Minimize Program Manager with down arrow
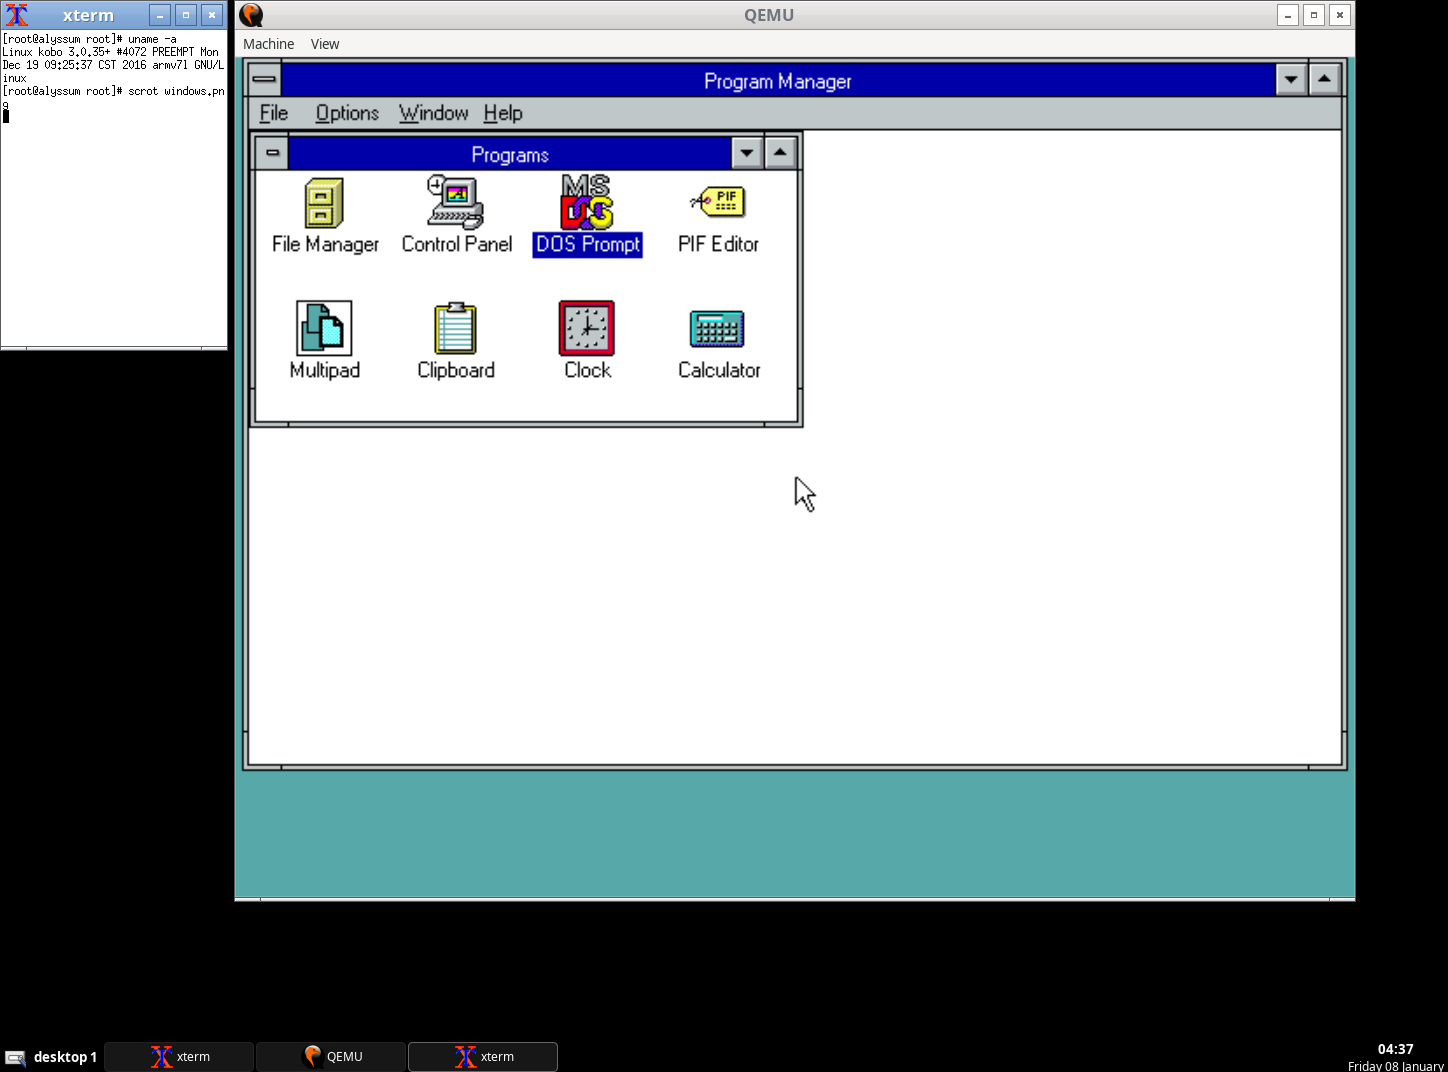Screen dimensions: 1448x1072 [x=1291, y=79]
